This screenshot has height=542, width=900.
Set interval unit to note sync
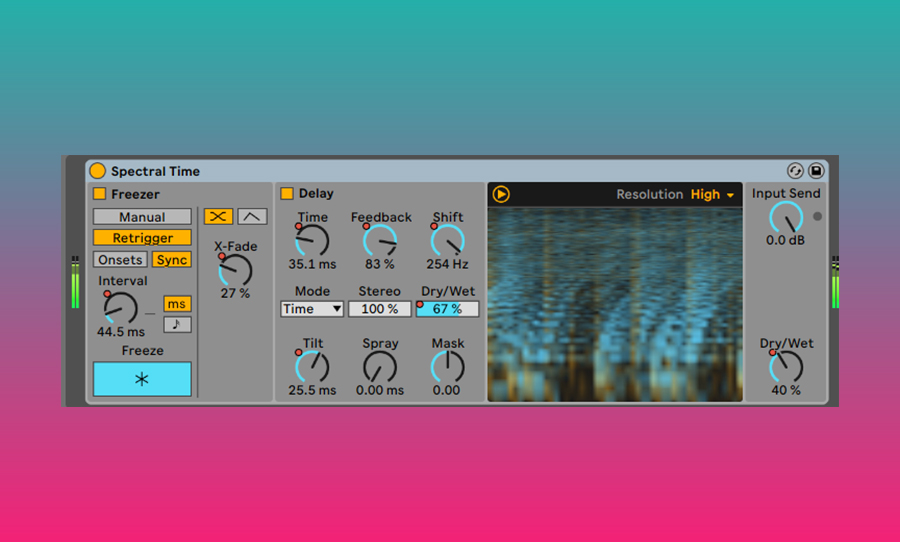(177, 324)
